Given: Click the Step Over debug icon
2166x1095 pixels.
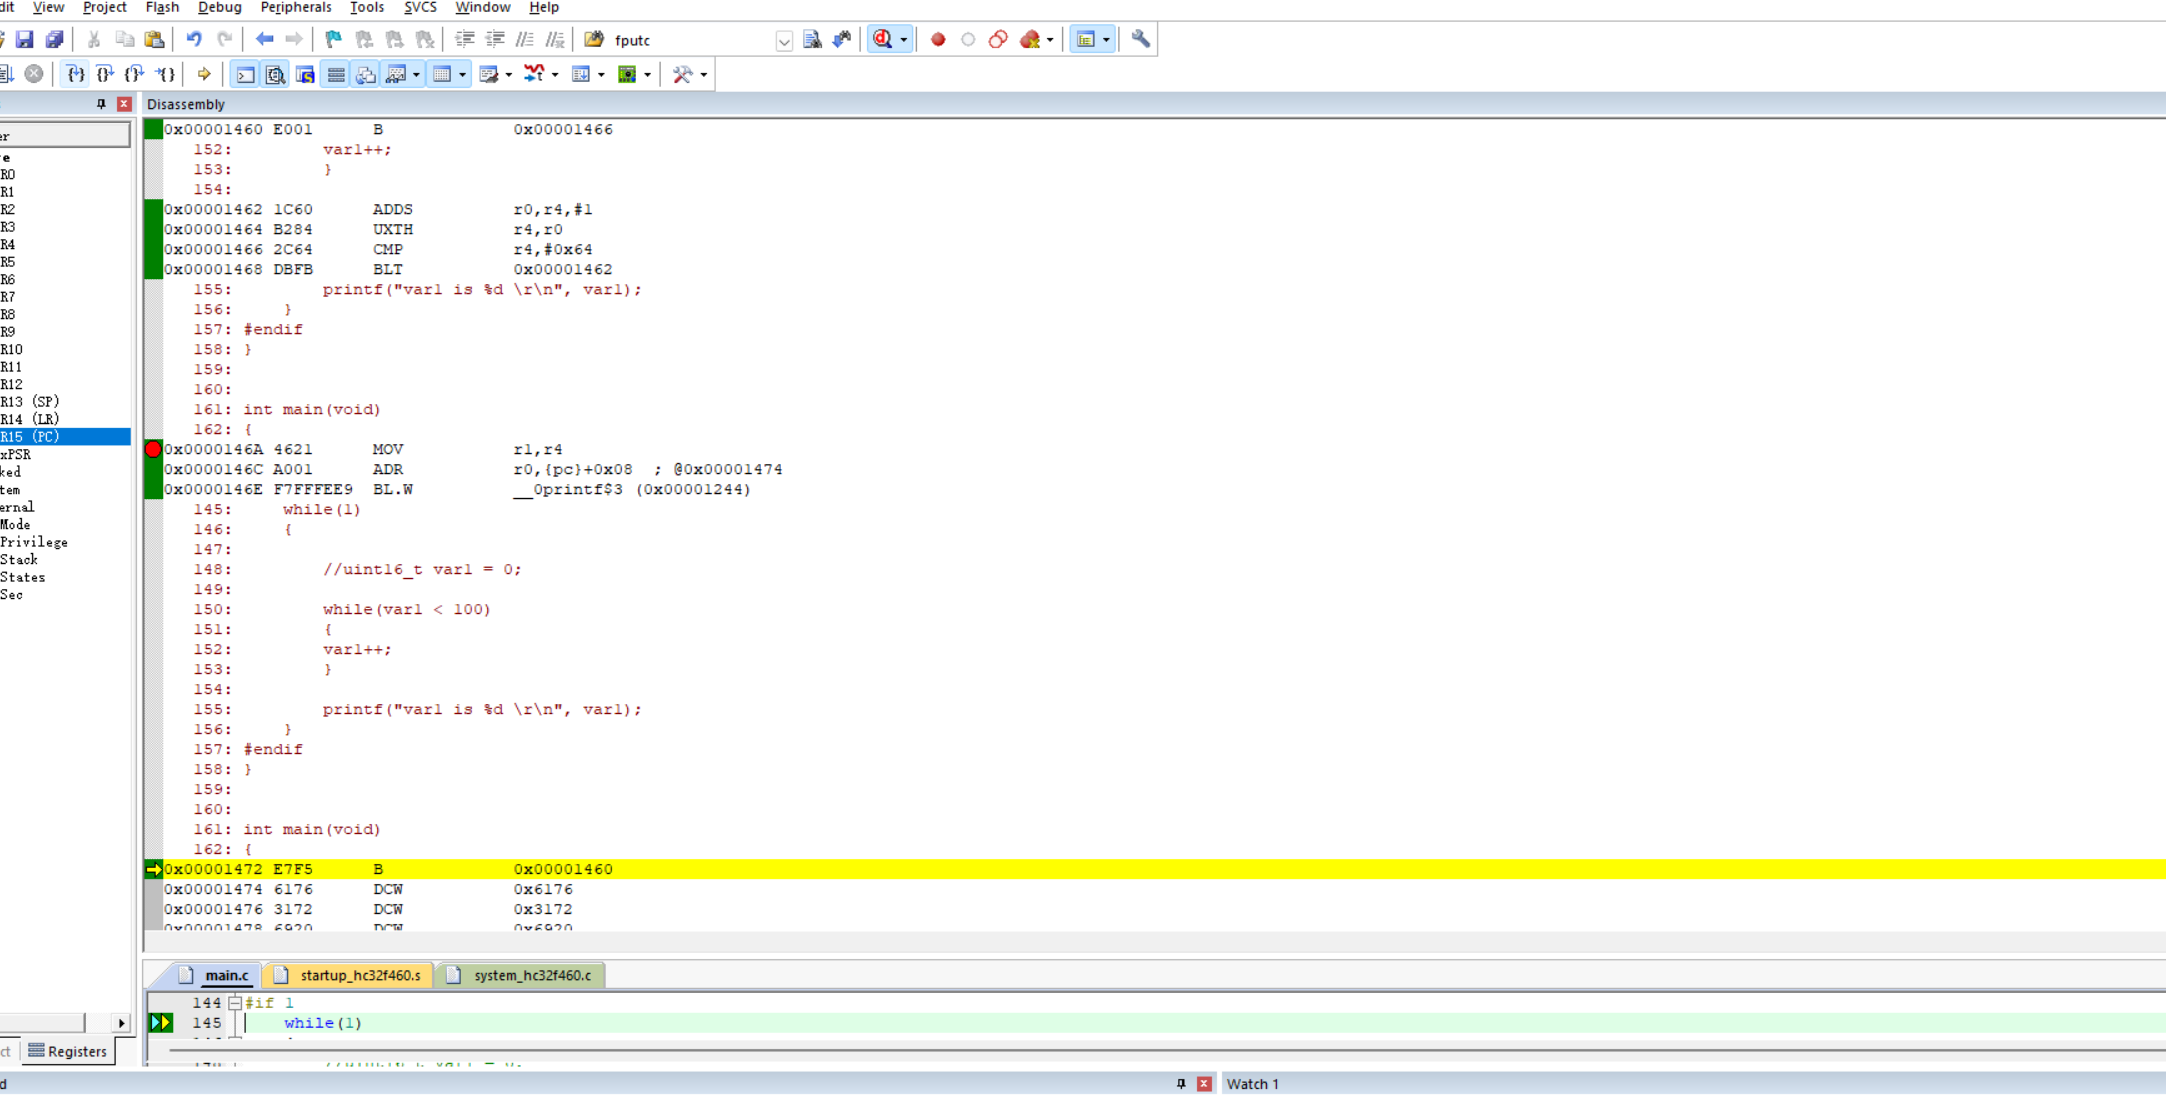Looking at the screenshot, I should point(105,74).
